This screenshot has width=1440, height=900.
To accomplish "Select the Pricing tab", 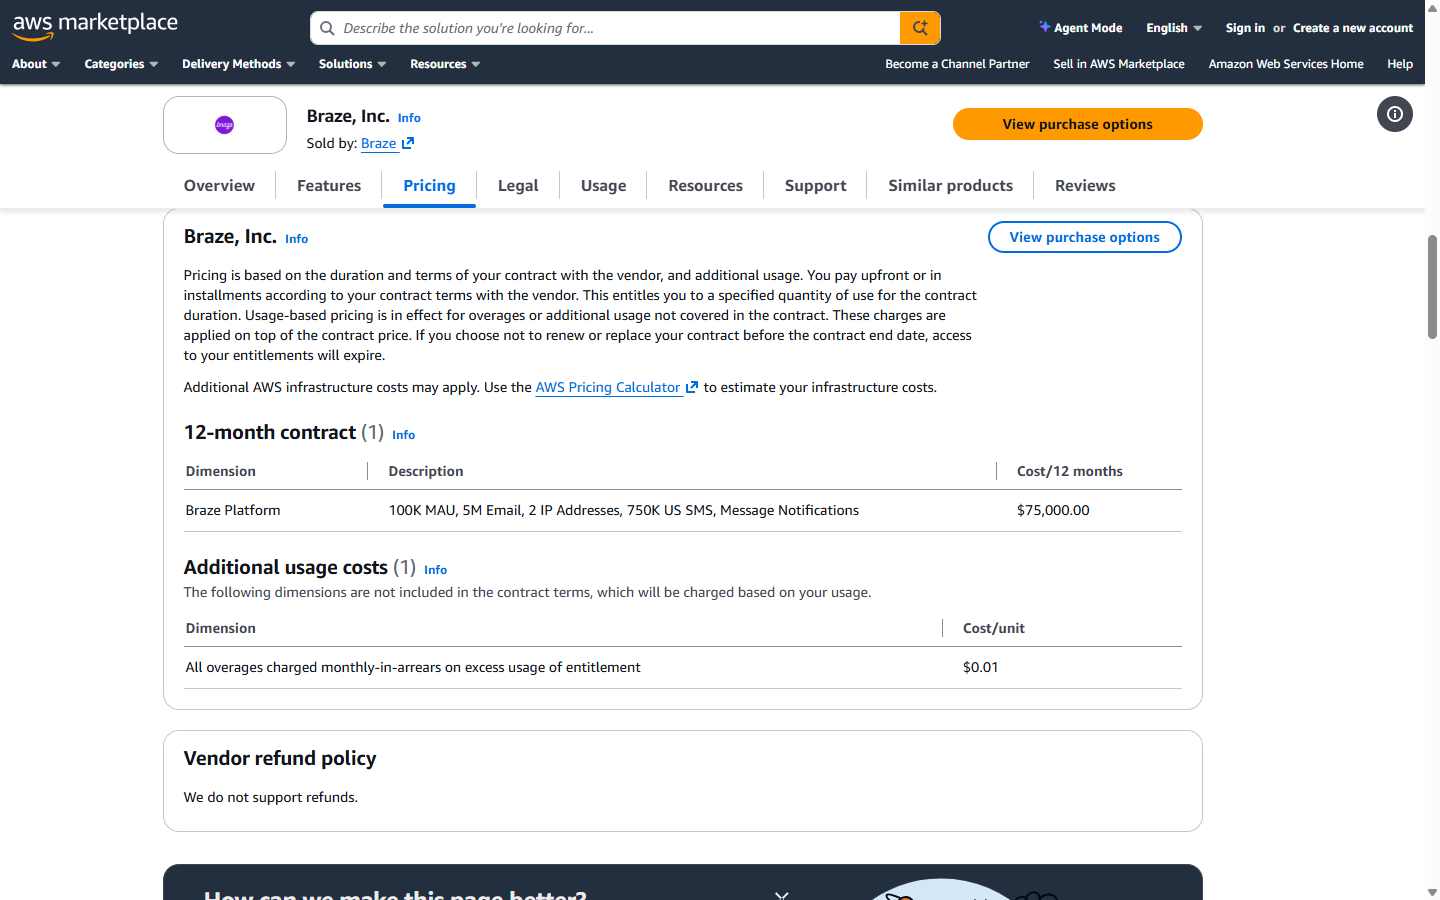I will pos(429,186).
